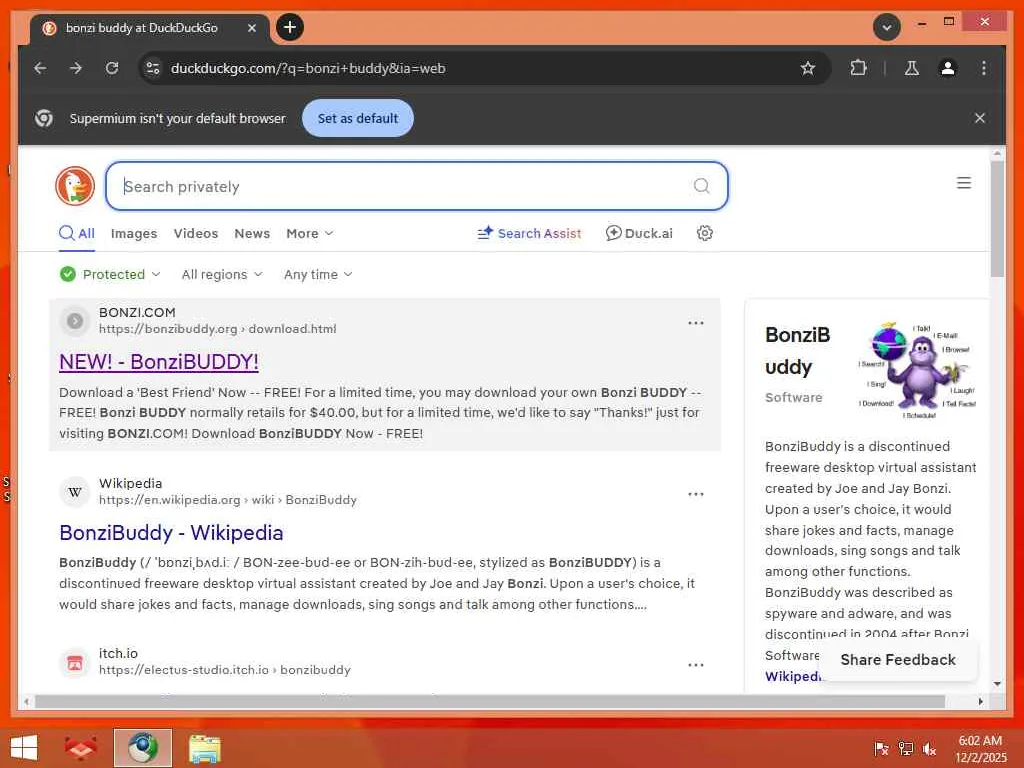The height and width of the screenshot is (768, 1024).
Task: Go forward with the forward arrow
Action: point(76,68)
